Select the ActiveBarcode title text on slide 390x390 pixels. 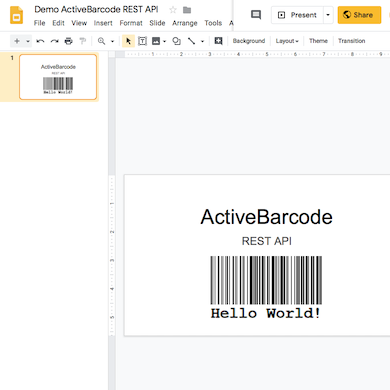(266, 217)
